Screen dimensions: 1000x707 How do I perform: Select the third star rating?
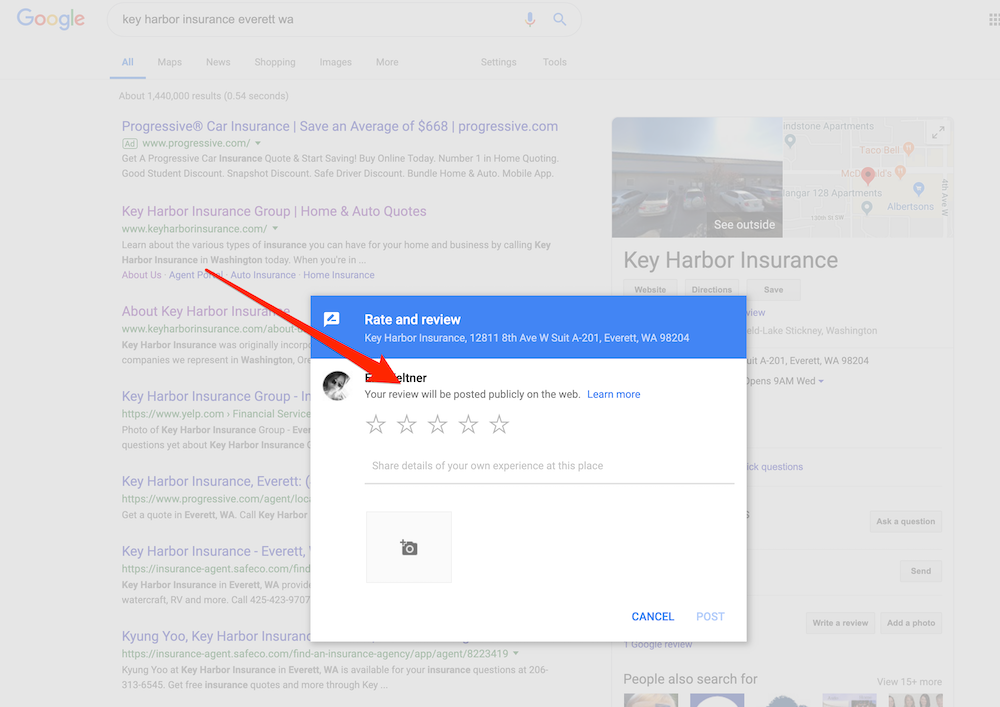[438, 424]
